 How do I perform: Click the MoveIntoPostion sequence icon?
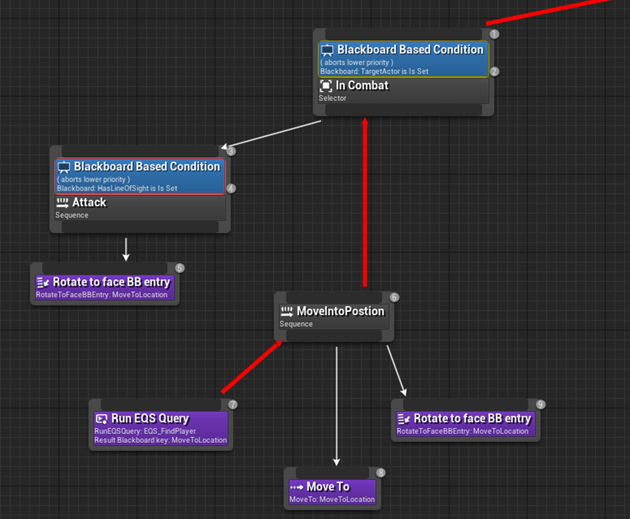coord(287,311)
